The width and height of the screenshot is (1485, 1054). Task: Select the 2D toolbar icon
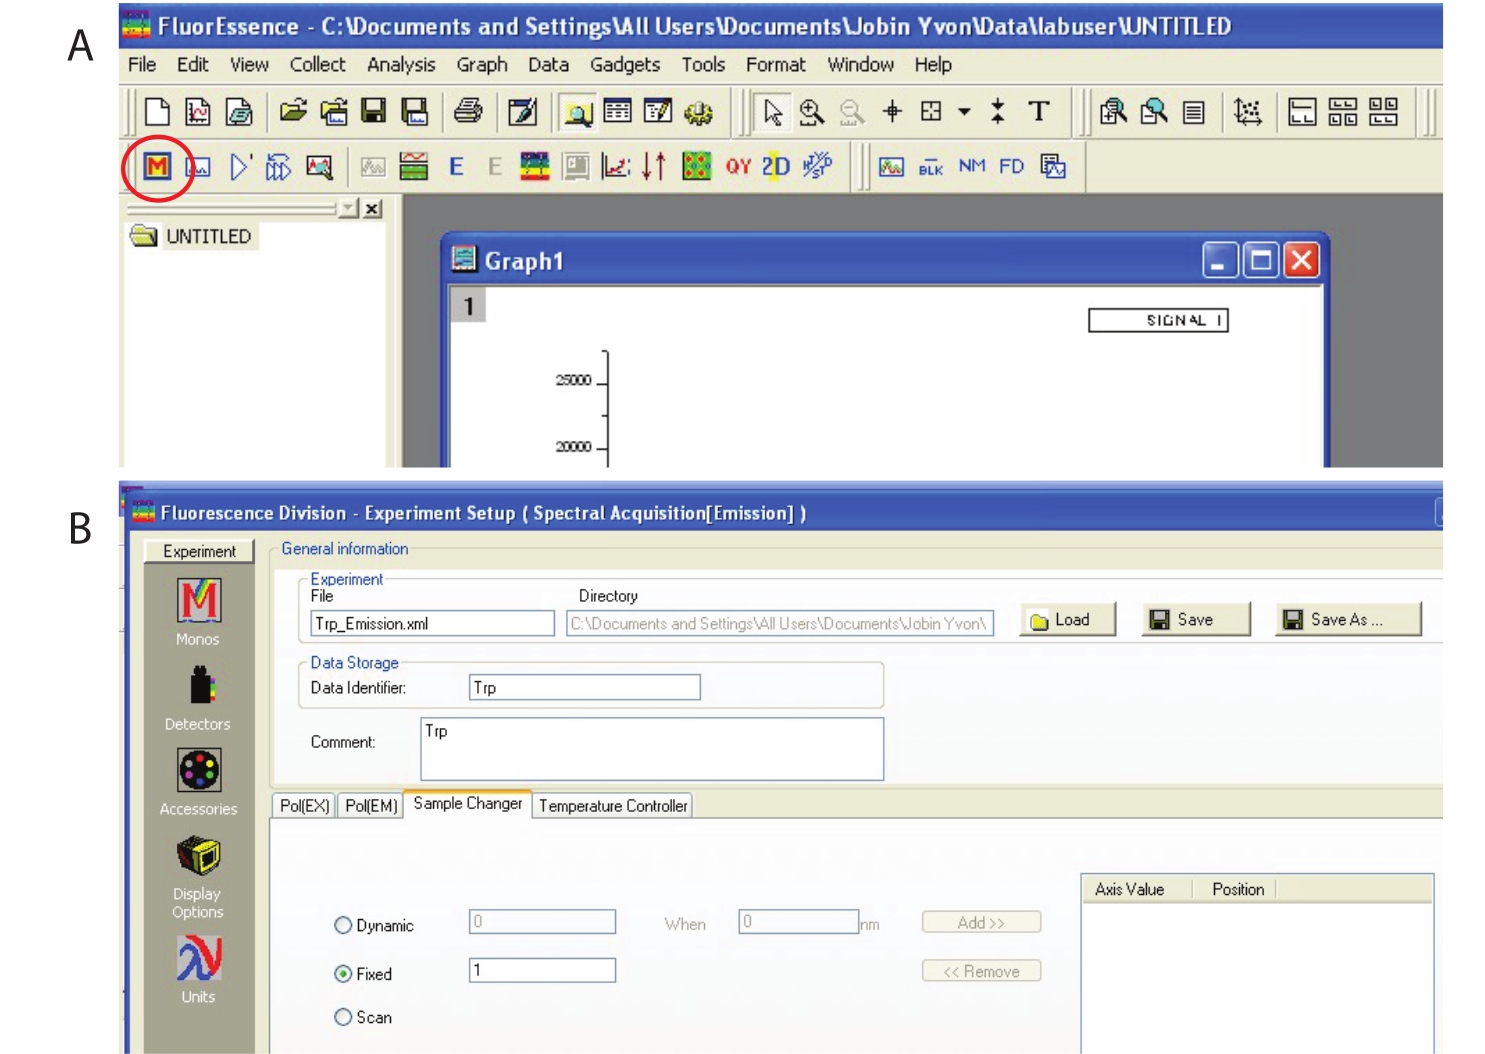(776, 166)
